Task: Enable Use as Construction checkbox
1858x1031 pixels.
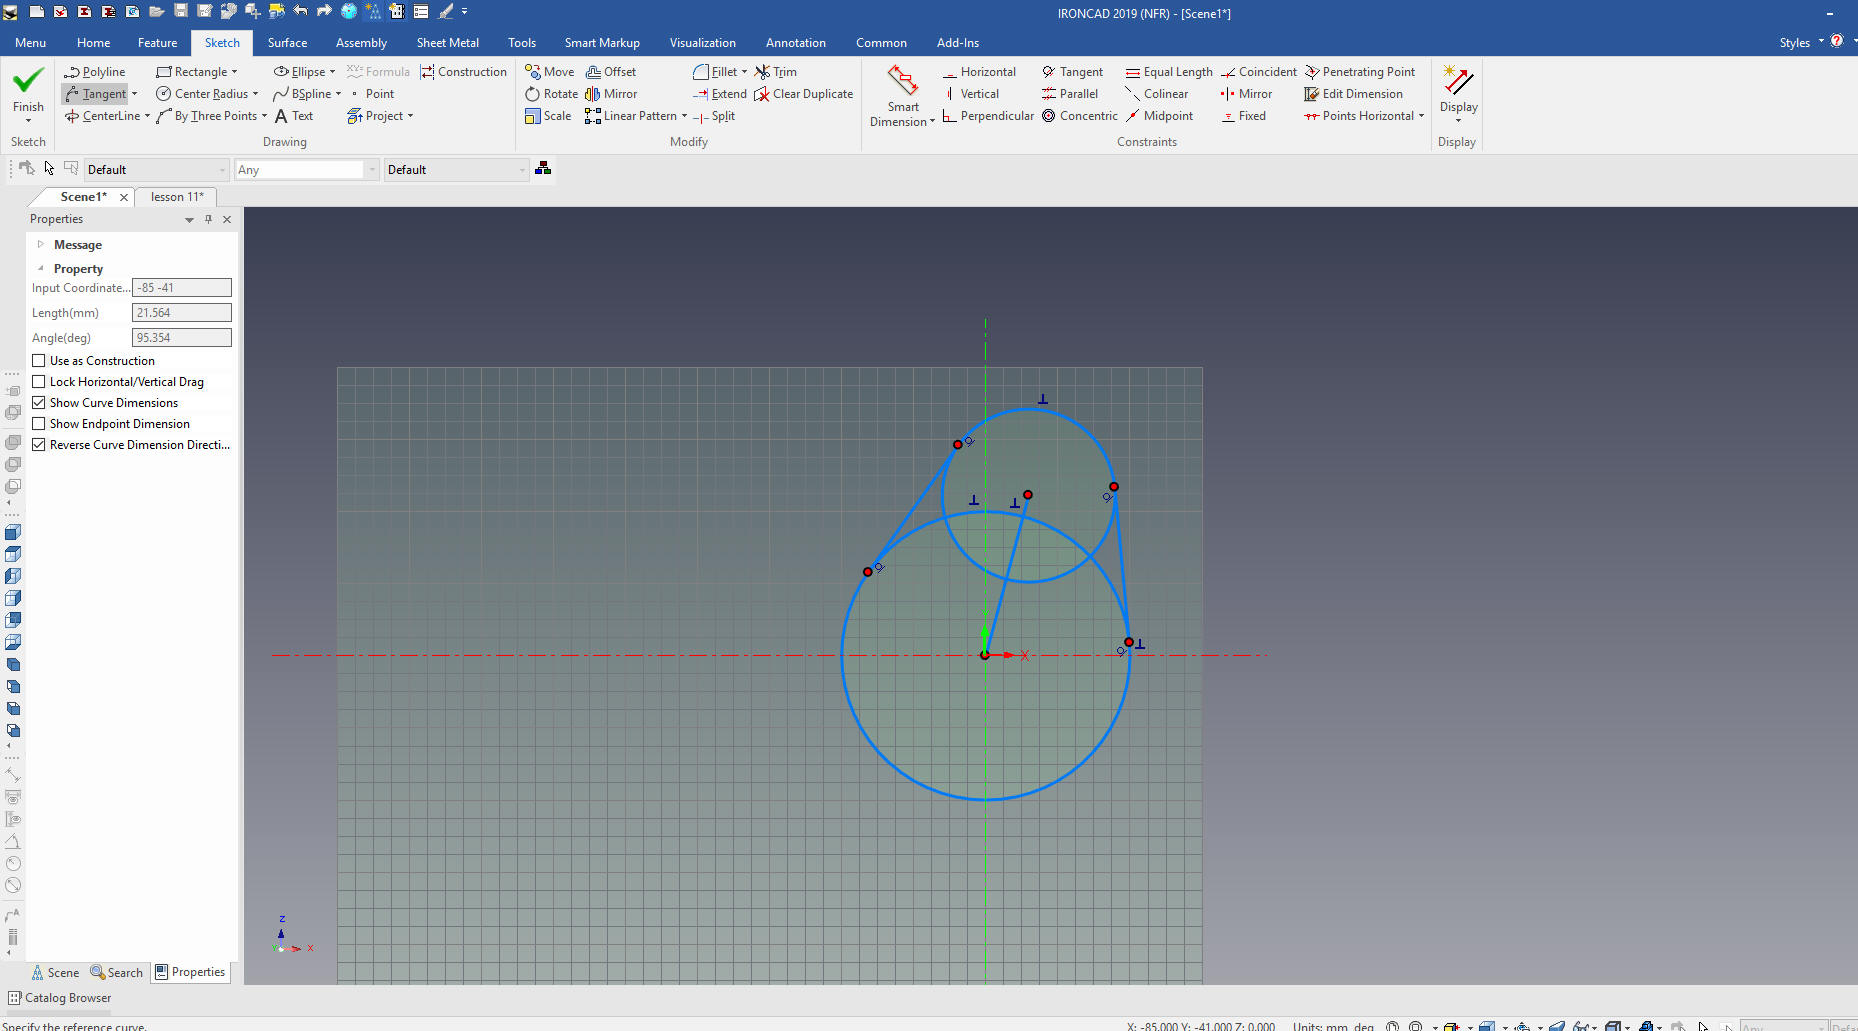Action: click(39, 361)
